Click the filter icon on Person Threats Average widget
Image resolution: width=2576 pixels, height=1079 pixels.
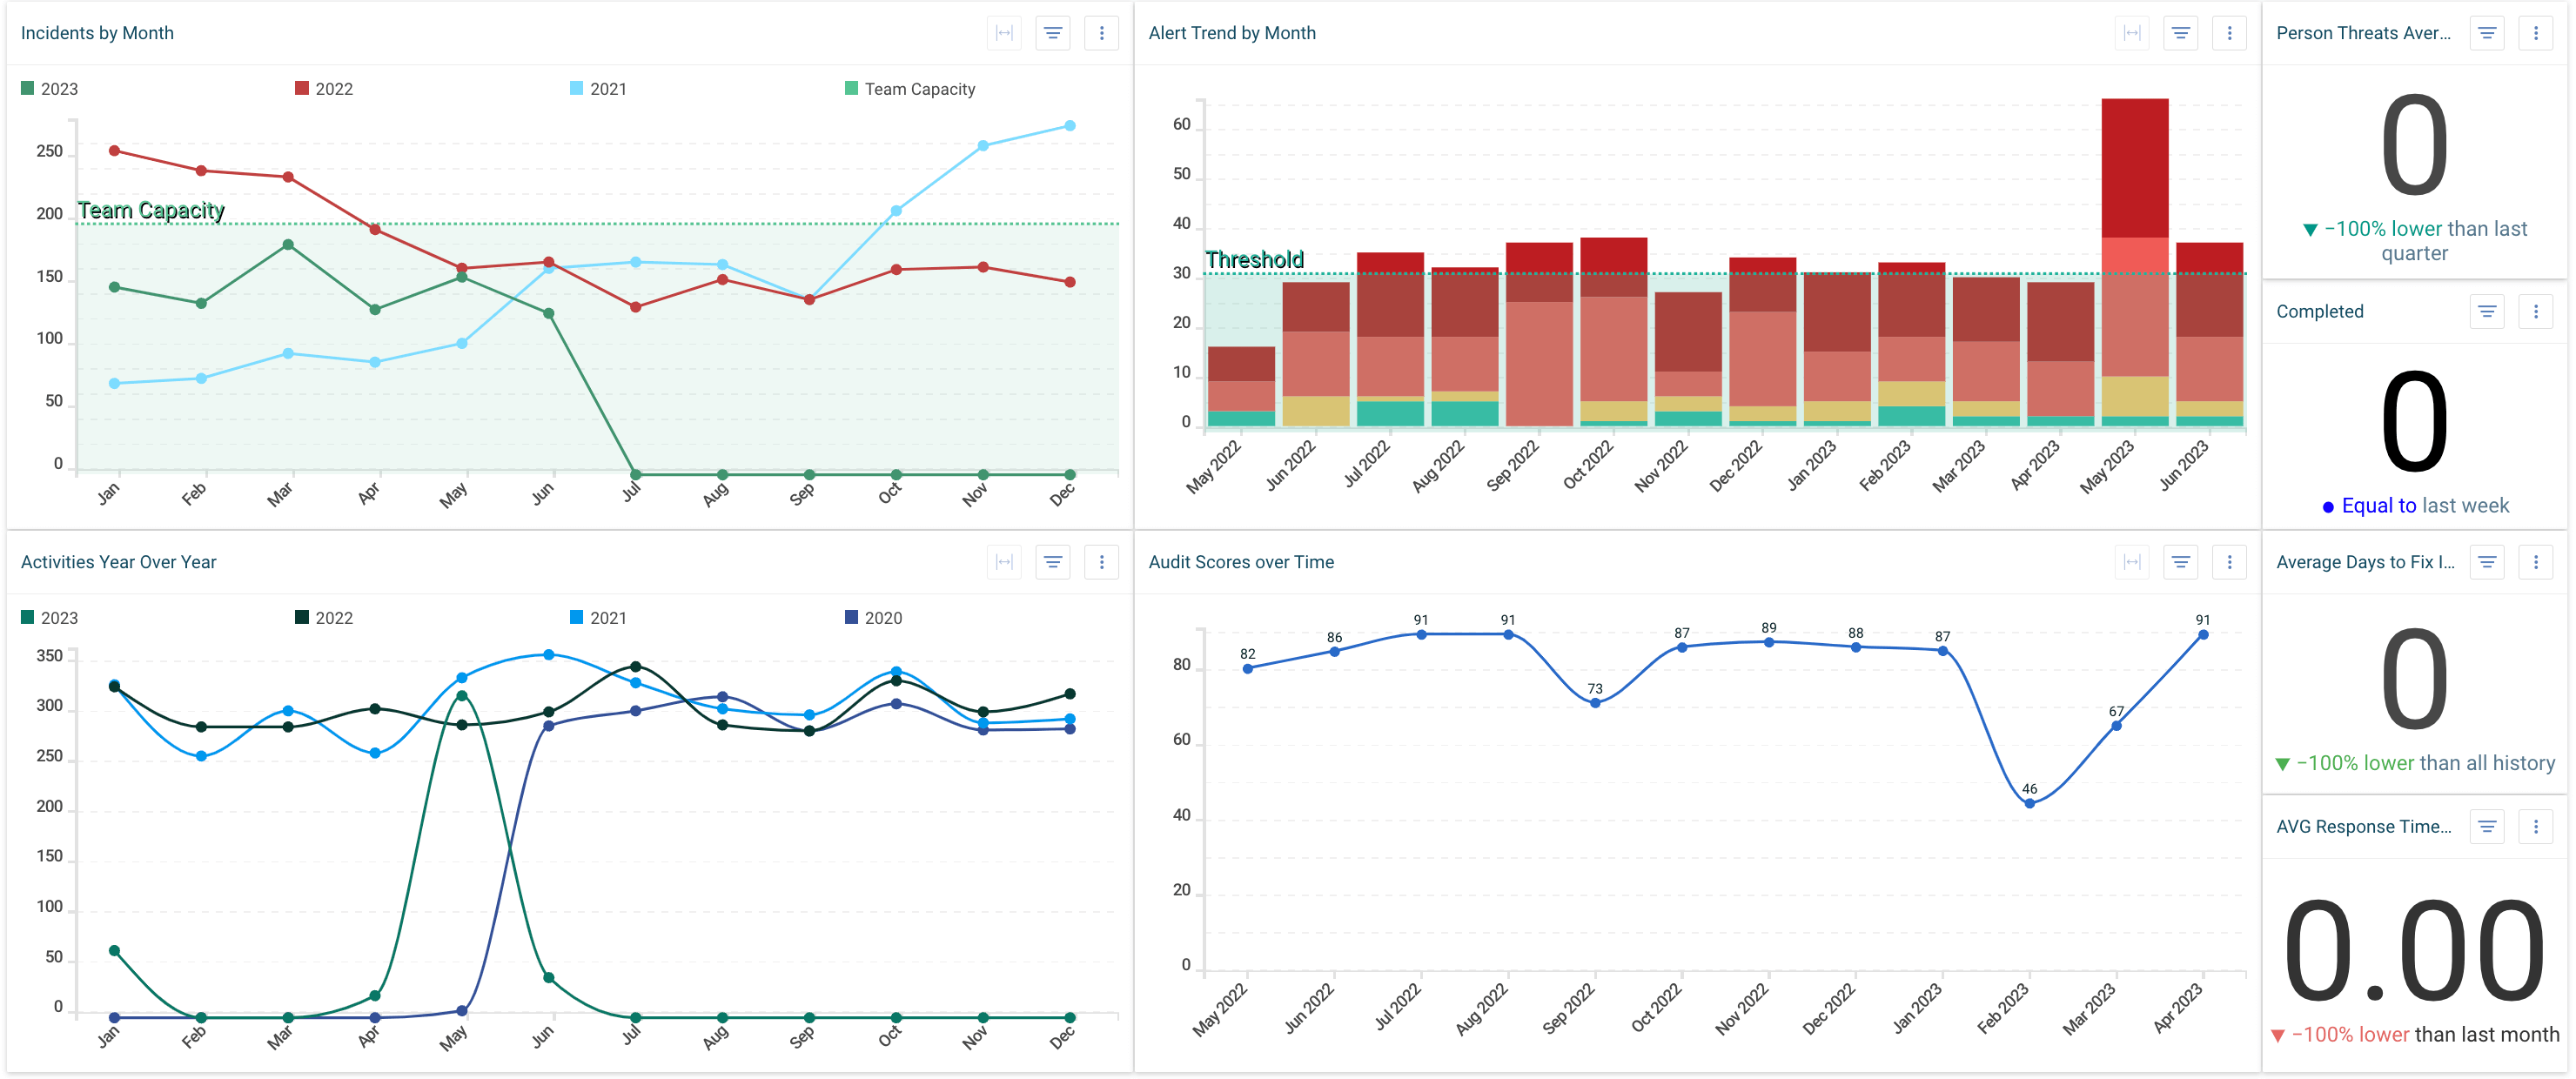point(2487,33)
